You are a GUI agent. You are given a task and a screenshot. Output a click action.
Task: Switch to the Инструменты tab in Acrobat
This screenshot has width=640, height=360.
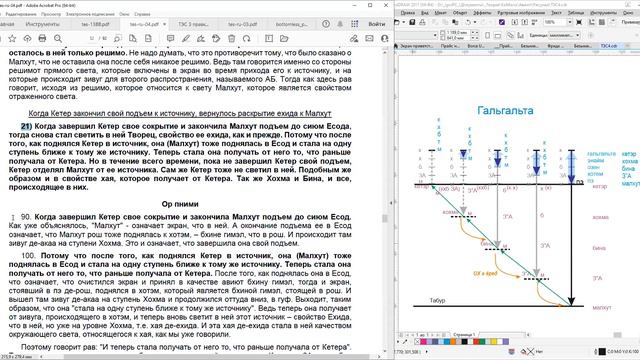click(x=42, y=24)
